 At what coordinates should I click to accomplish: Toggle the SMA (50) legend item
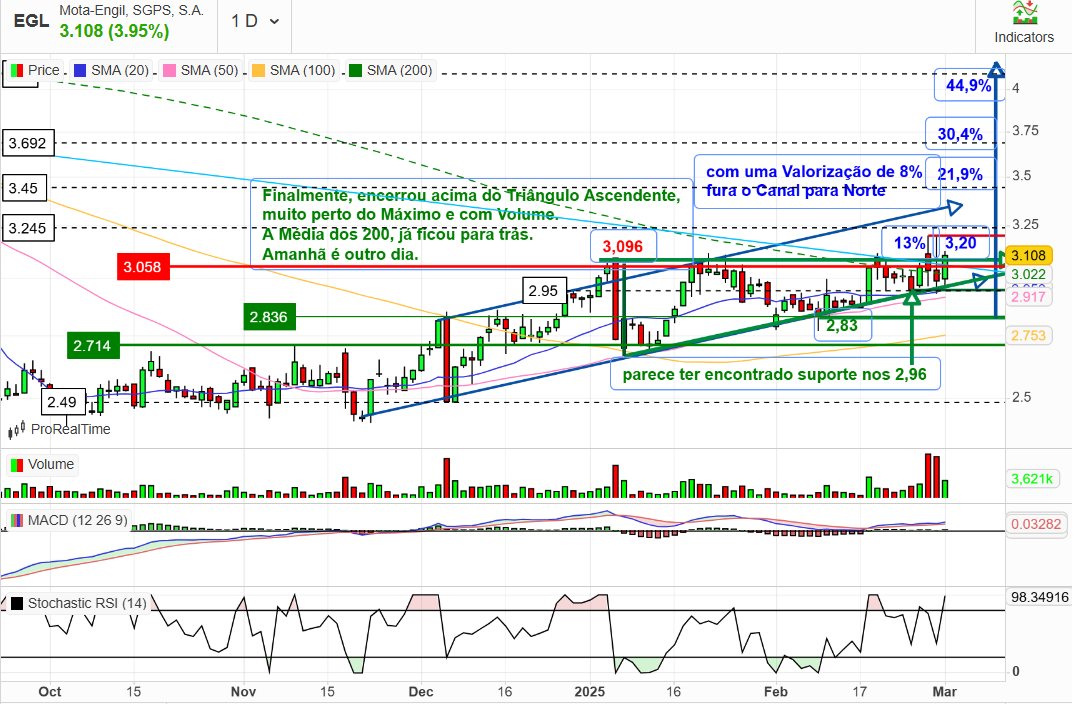point(201,70)
